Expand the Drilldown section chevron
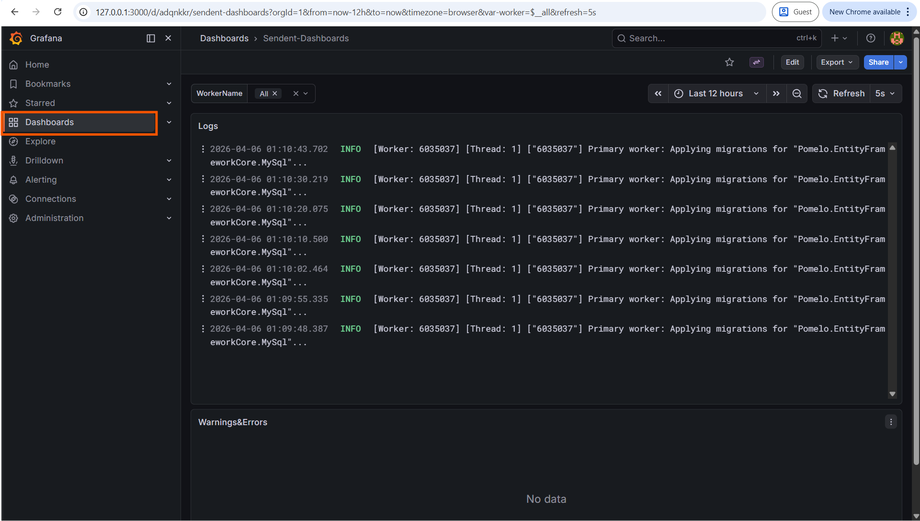 tap(169, 160)
